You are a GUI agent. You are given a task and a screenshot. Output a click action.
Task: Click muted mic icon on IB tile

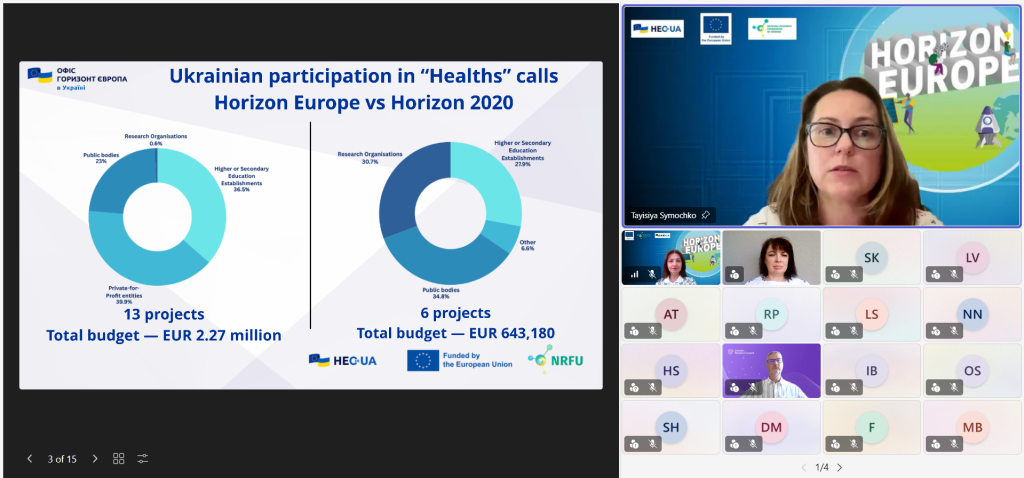tap(852, 387)
